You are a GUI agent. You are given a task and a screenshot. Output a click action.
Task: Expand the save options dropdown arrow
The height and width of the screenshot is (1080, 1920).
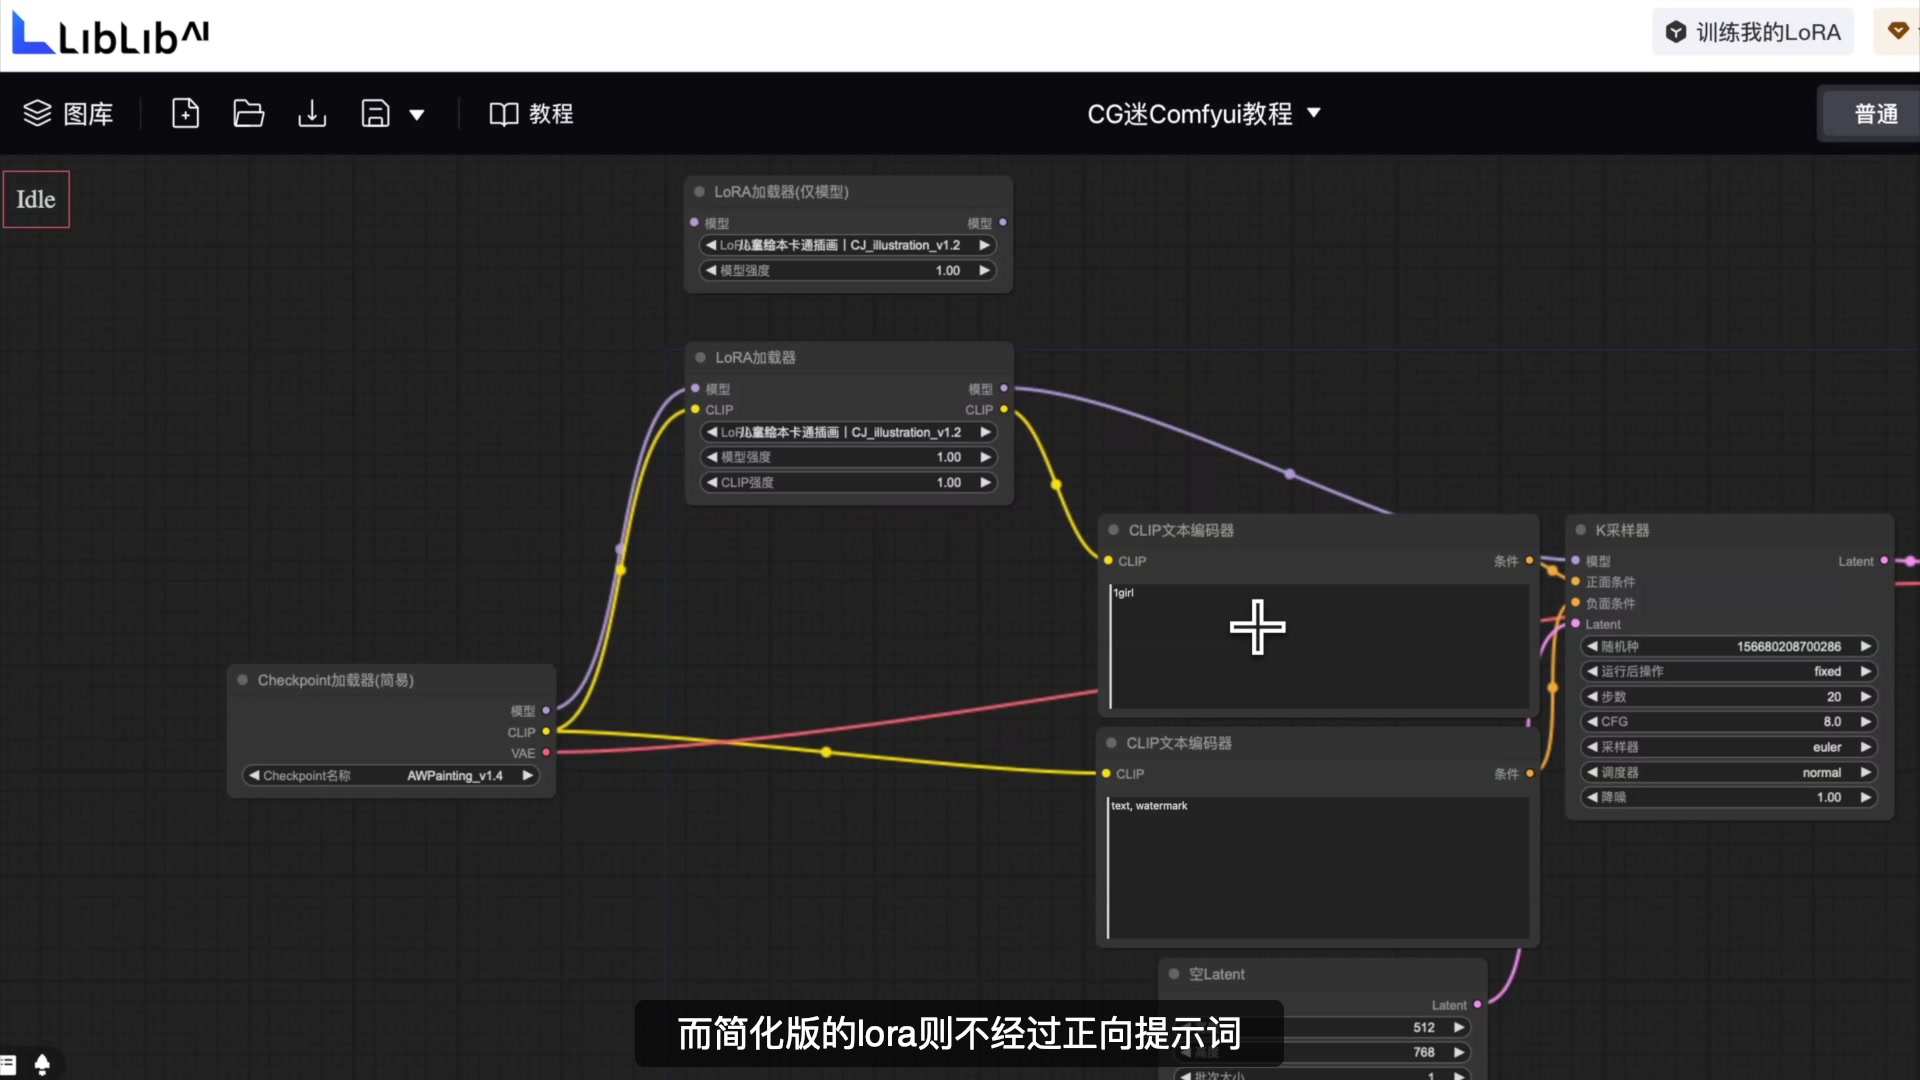(x=417, y=115)
